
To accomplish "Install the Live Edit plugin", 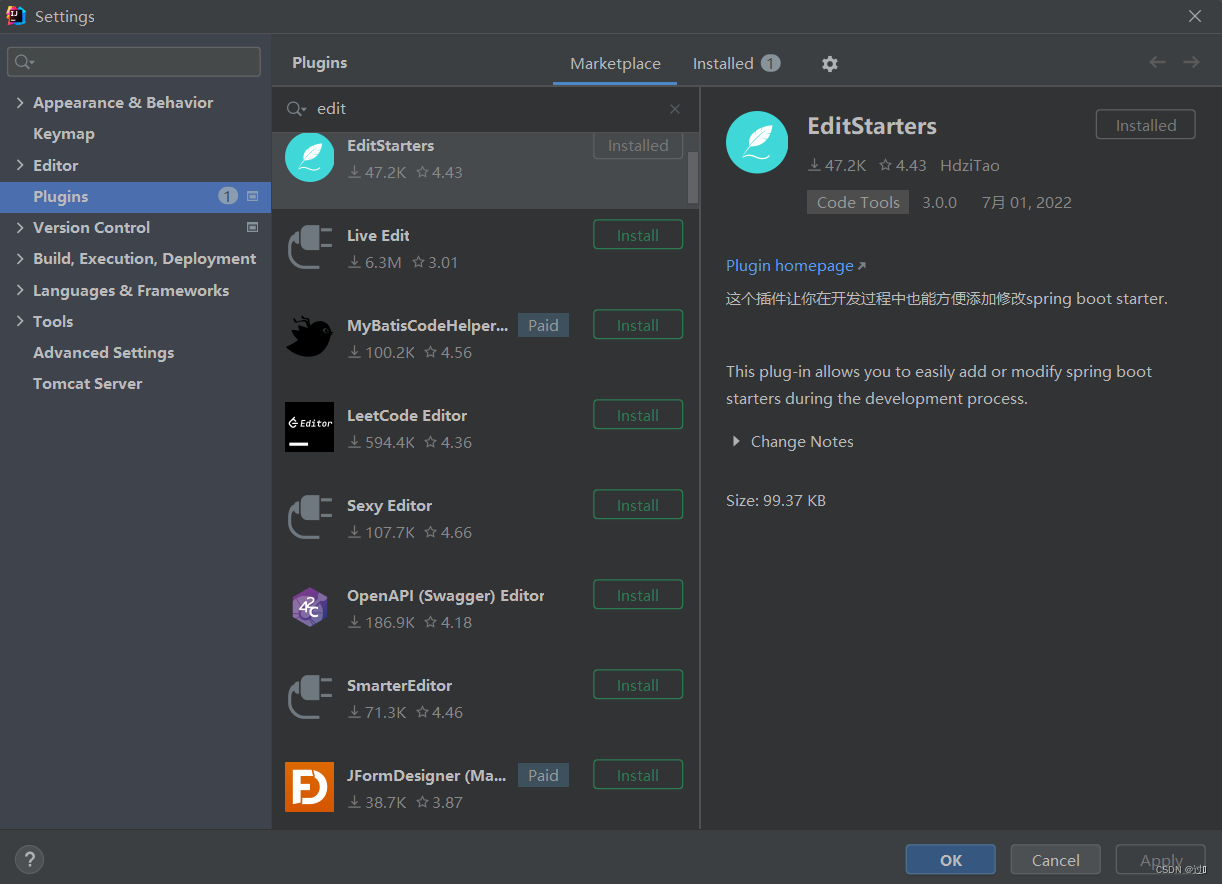I will pos(638,235).
